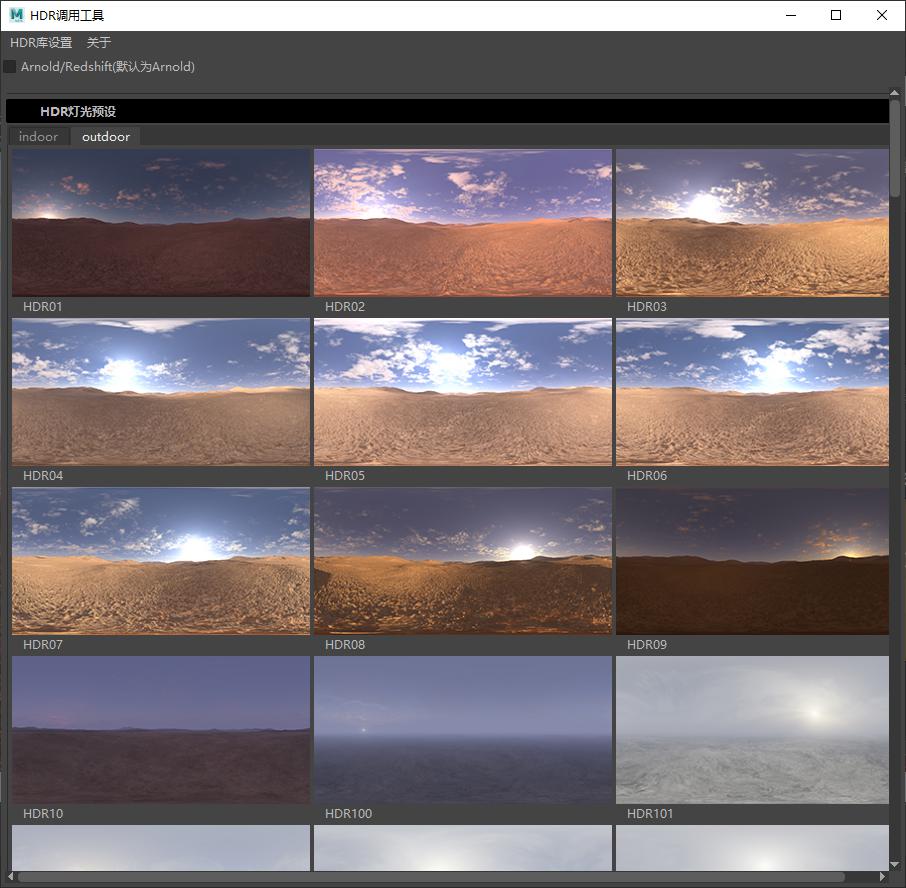Choose the HDR06 preset thumbnail

(x=752, y=392)
